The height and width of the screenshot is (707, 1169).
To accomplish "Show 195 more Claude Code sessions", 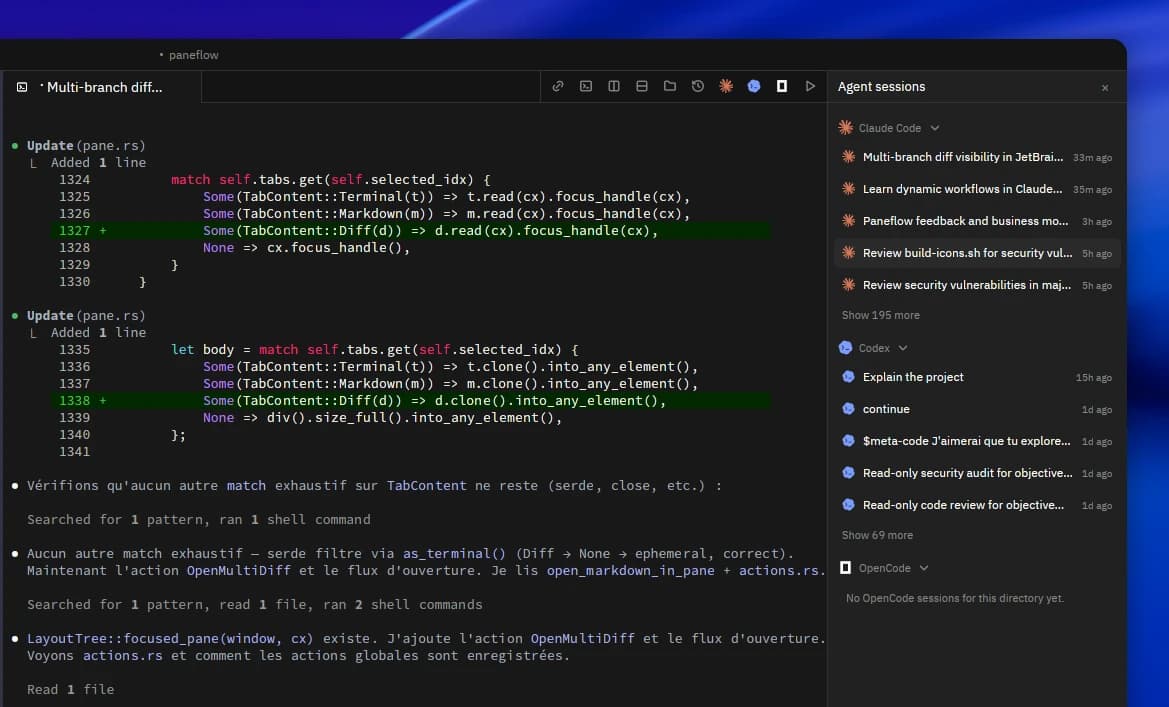I will point(880,315).
